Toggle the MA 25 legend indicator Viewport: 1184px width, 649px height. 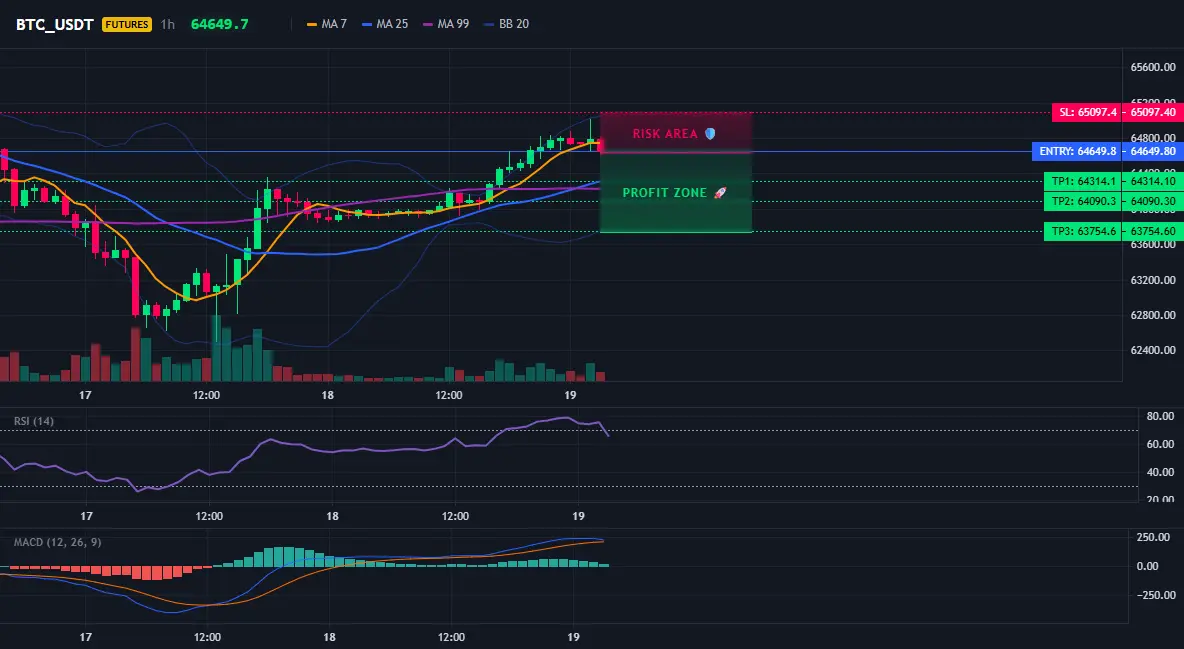click(x=384, y=24)
